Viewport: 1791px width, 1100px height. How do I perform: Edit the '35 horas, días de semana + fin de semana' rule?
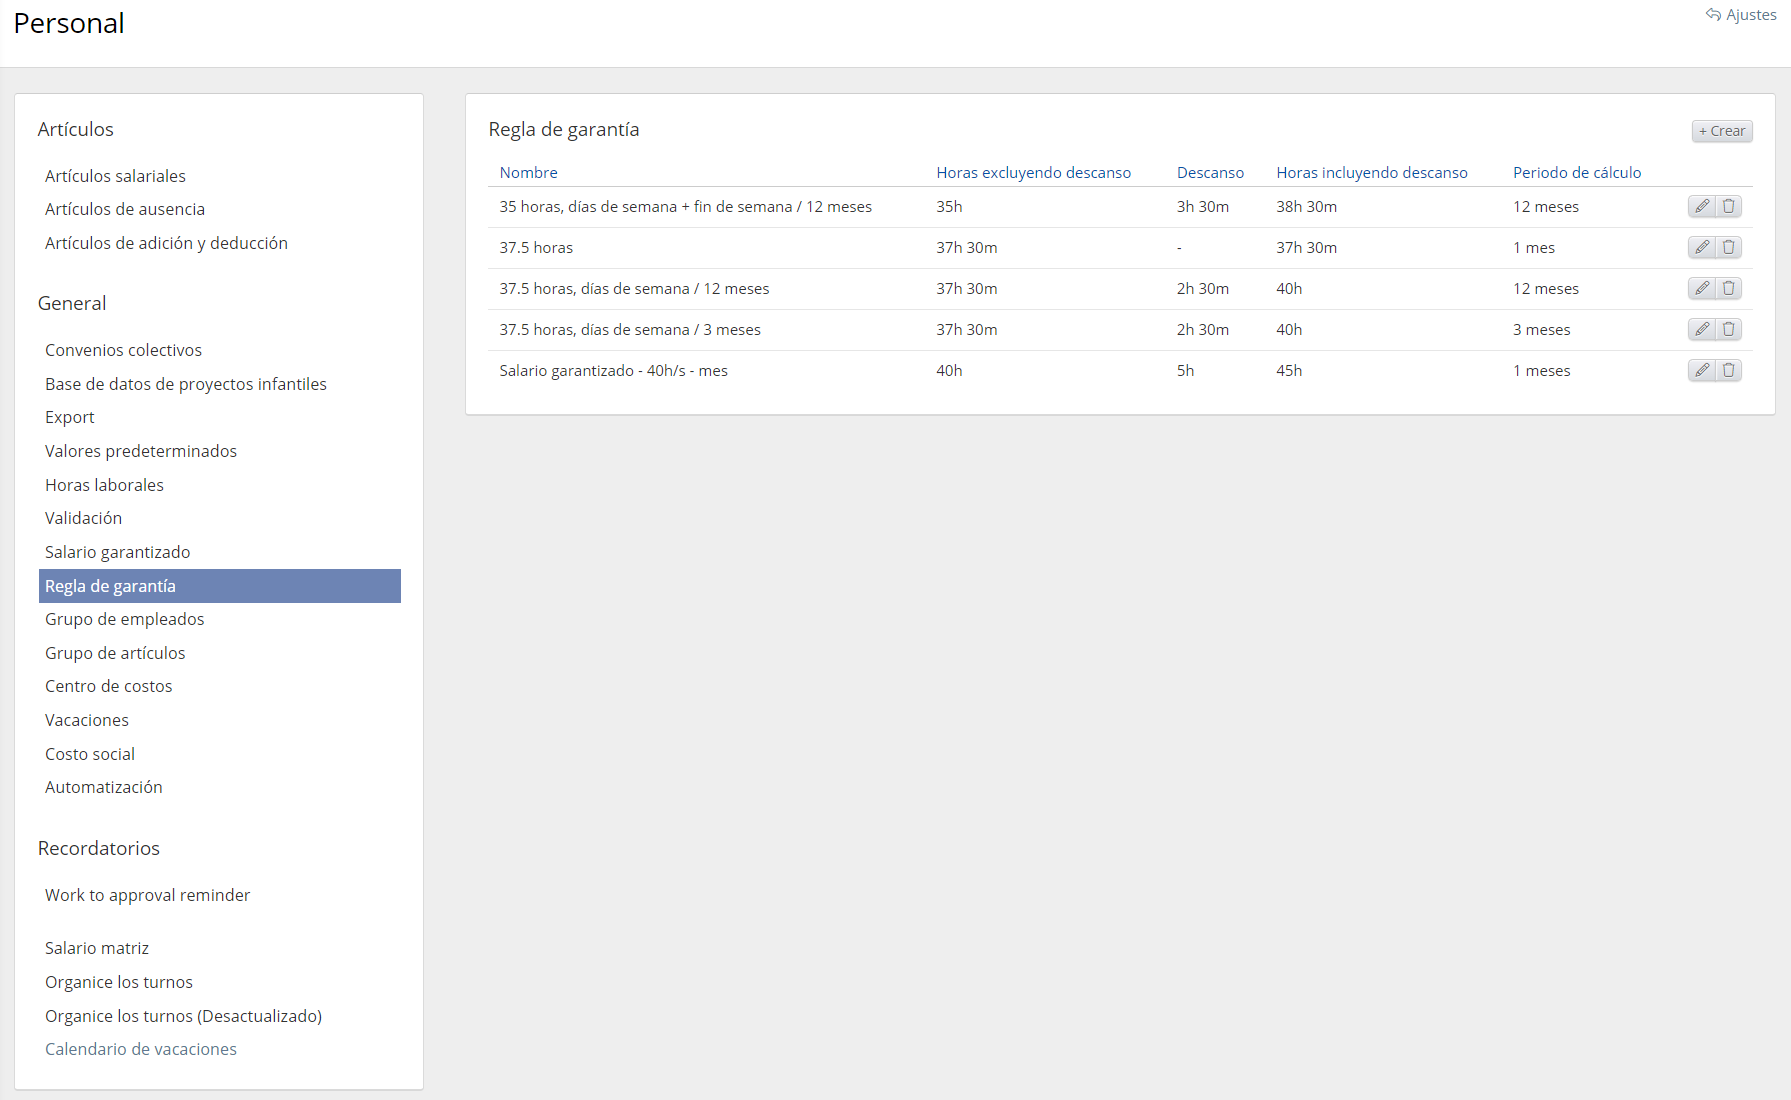[1701, 206]
